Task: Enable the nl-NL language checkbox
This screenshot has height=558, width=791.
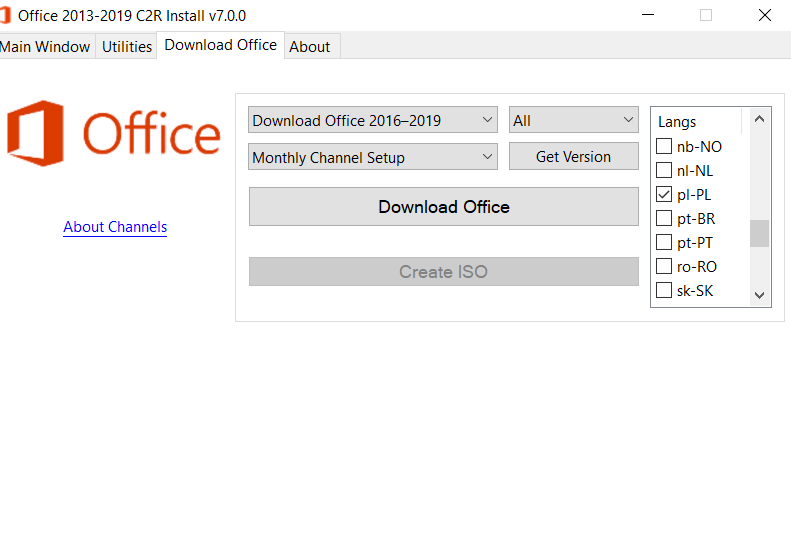Action: (664, 171)
